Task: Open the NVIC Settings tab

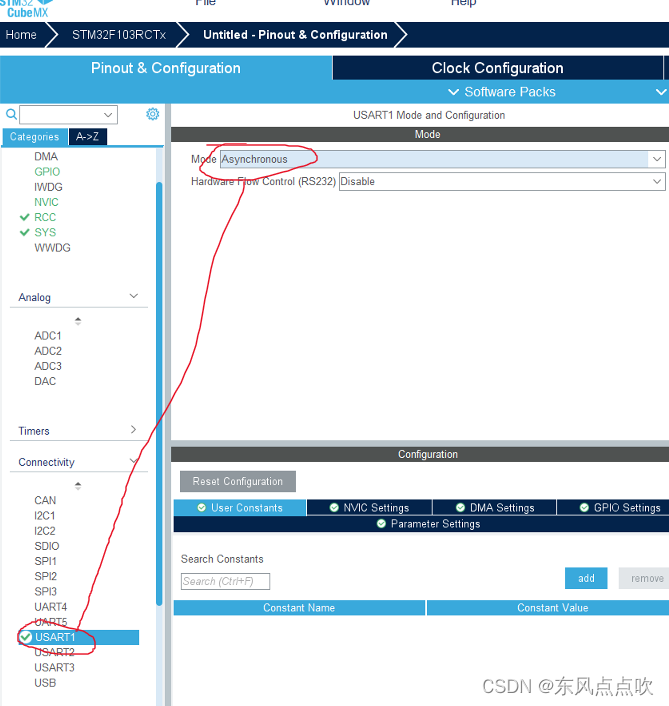Action: (x=369, y=508)
